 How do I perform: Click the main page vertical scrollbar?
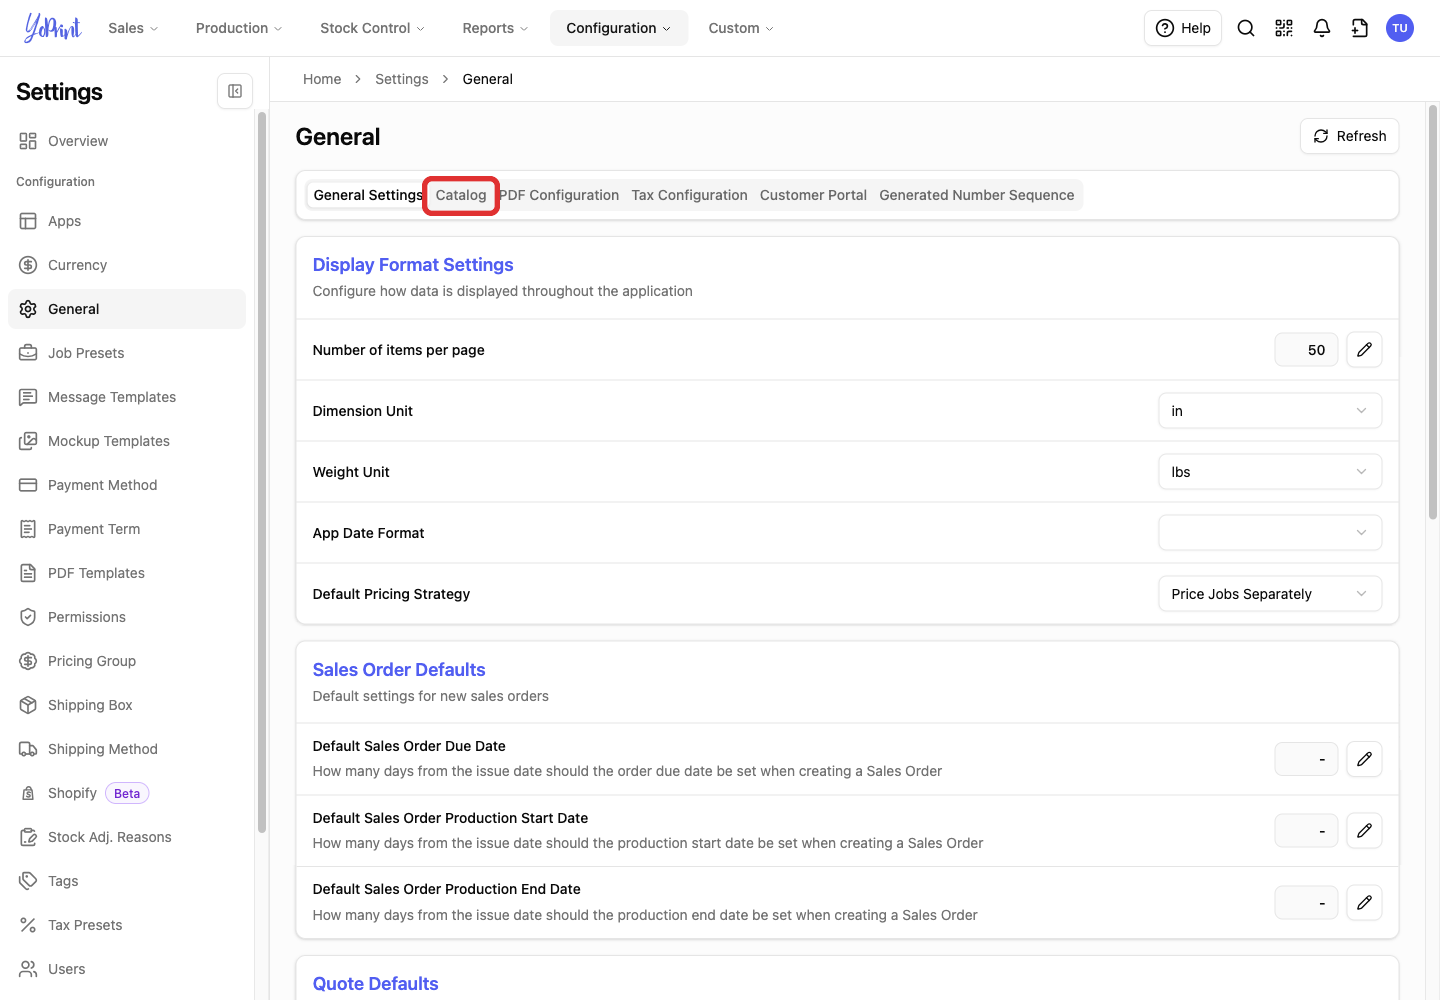1432,310
